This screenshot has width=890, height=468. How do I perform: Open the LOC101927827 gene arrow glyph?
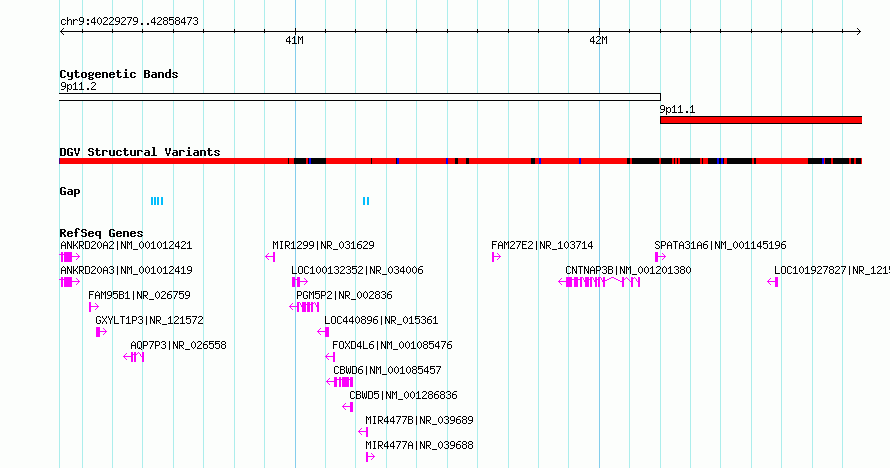(x=773, y=282)
